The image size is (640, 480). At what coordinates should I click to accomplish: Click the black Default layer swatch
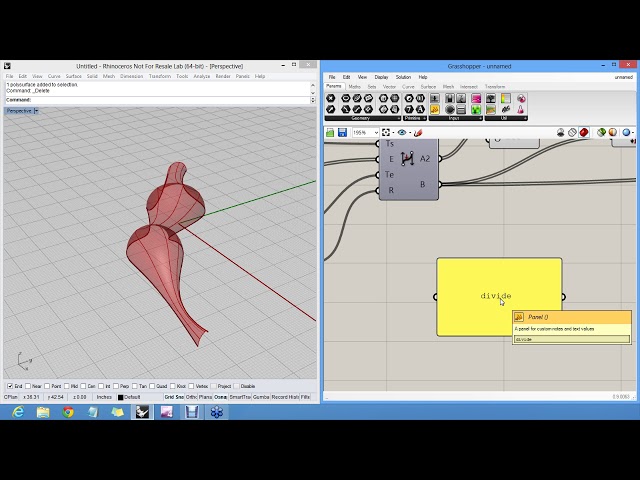pos(120,397)
